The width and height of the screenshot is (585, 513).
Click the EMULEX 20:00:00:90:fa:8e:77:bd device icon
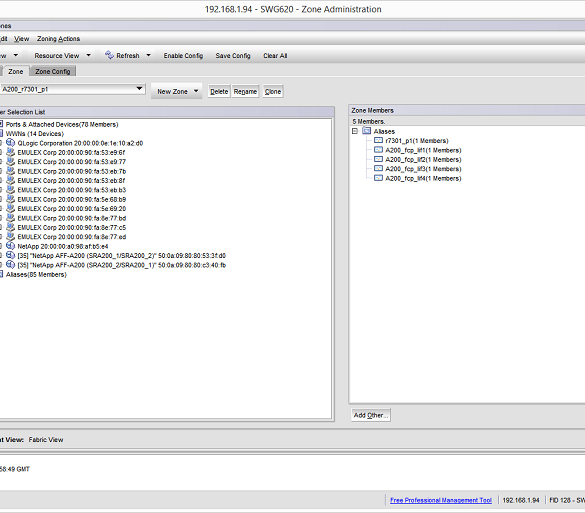pyautogui.click(x=11, y=218)
